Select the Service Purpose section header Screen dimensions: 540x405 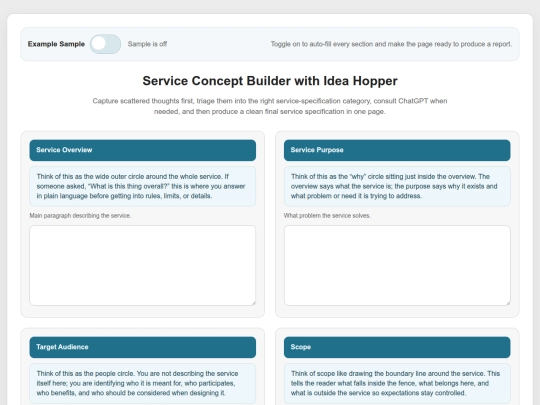397,150
